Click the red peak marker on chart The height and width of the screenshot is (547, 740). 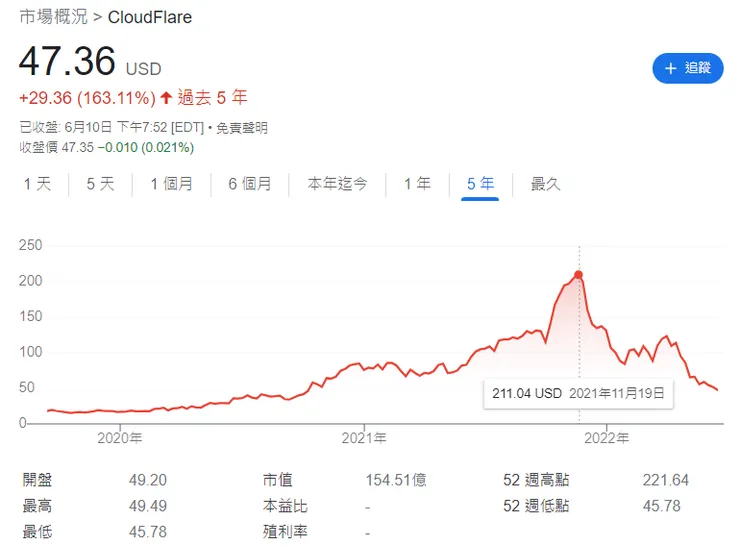(x=579, y=275)
